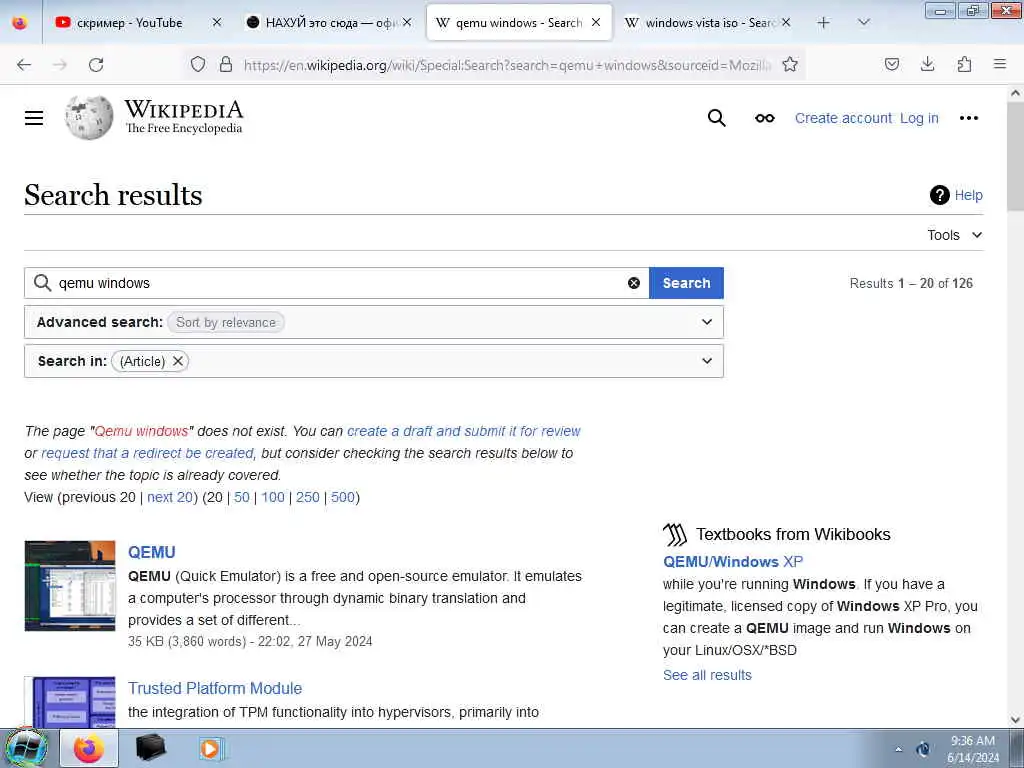Switch to НАХУЙ это сюда tab
The image size is (1024, 768).
point(320,22)
